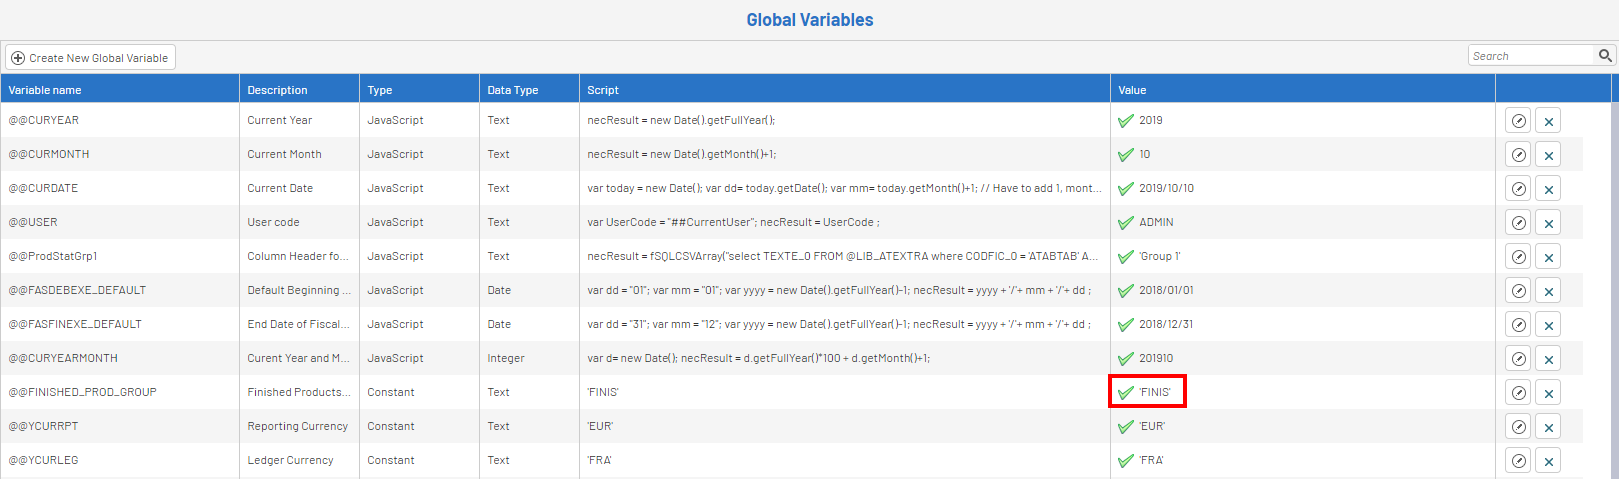The image size is (1619, 479).
Task: Click the Data Type column header
Action: 513,90
